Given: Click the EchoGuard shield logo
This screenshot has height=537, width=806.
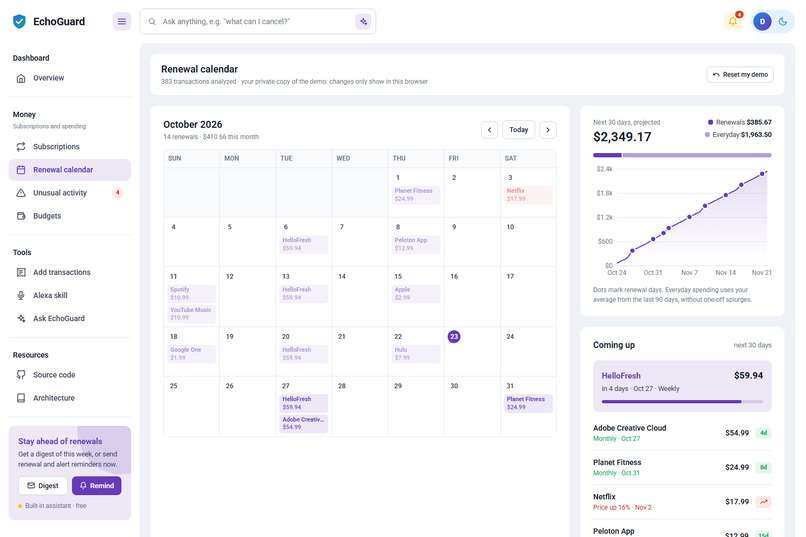Looking at the screenshot, I should point(20,22).
